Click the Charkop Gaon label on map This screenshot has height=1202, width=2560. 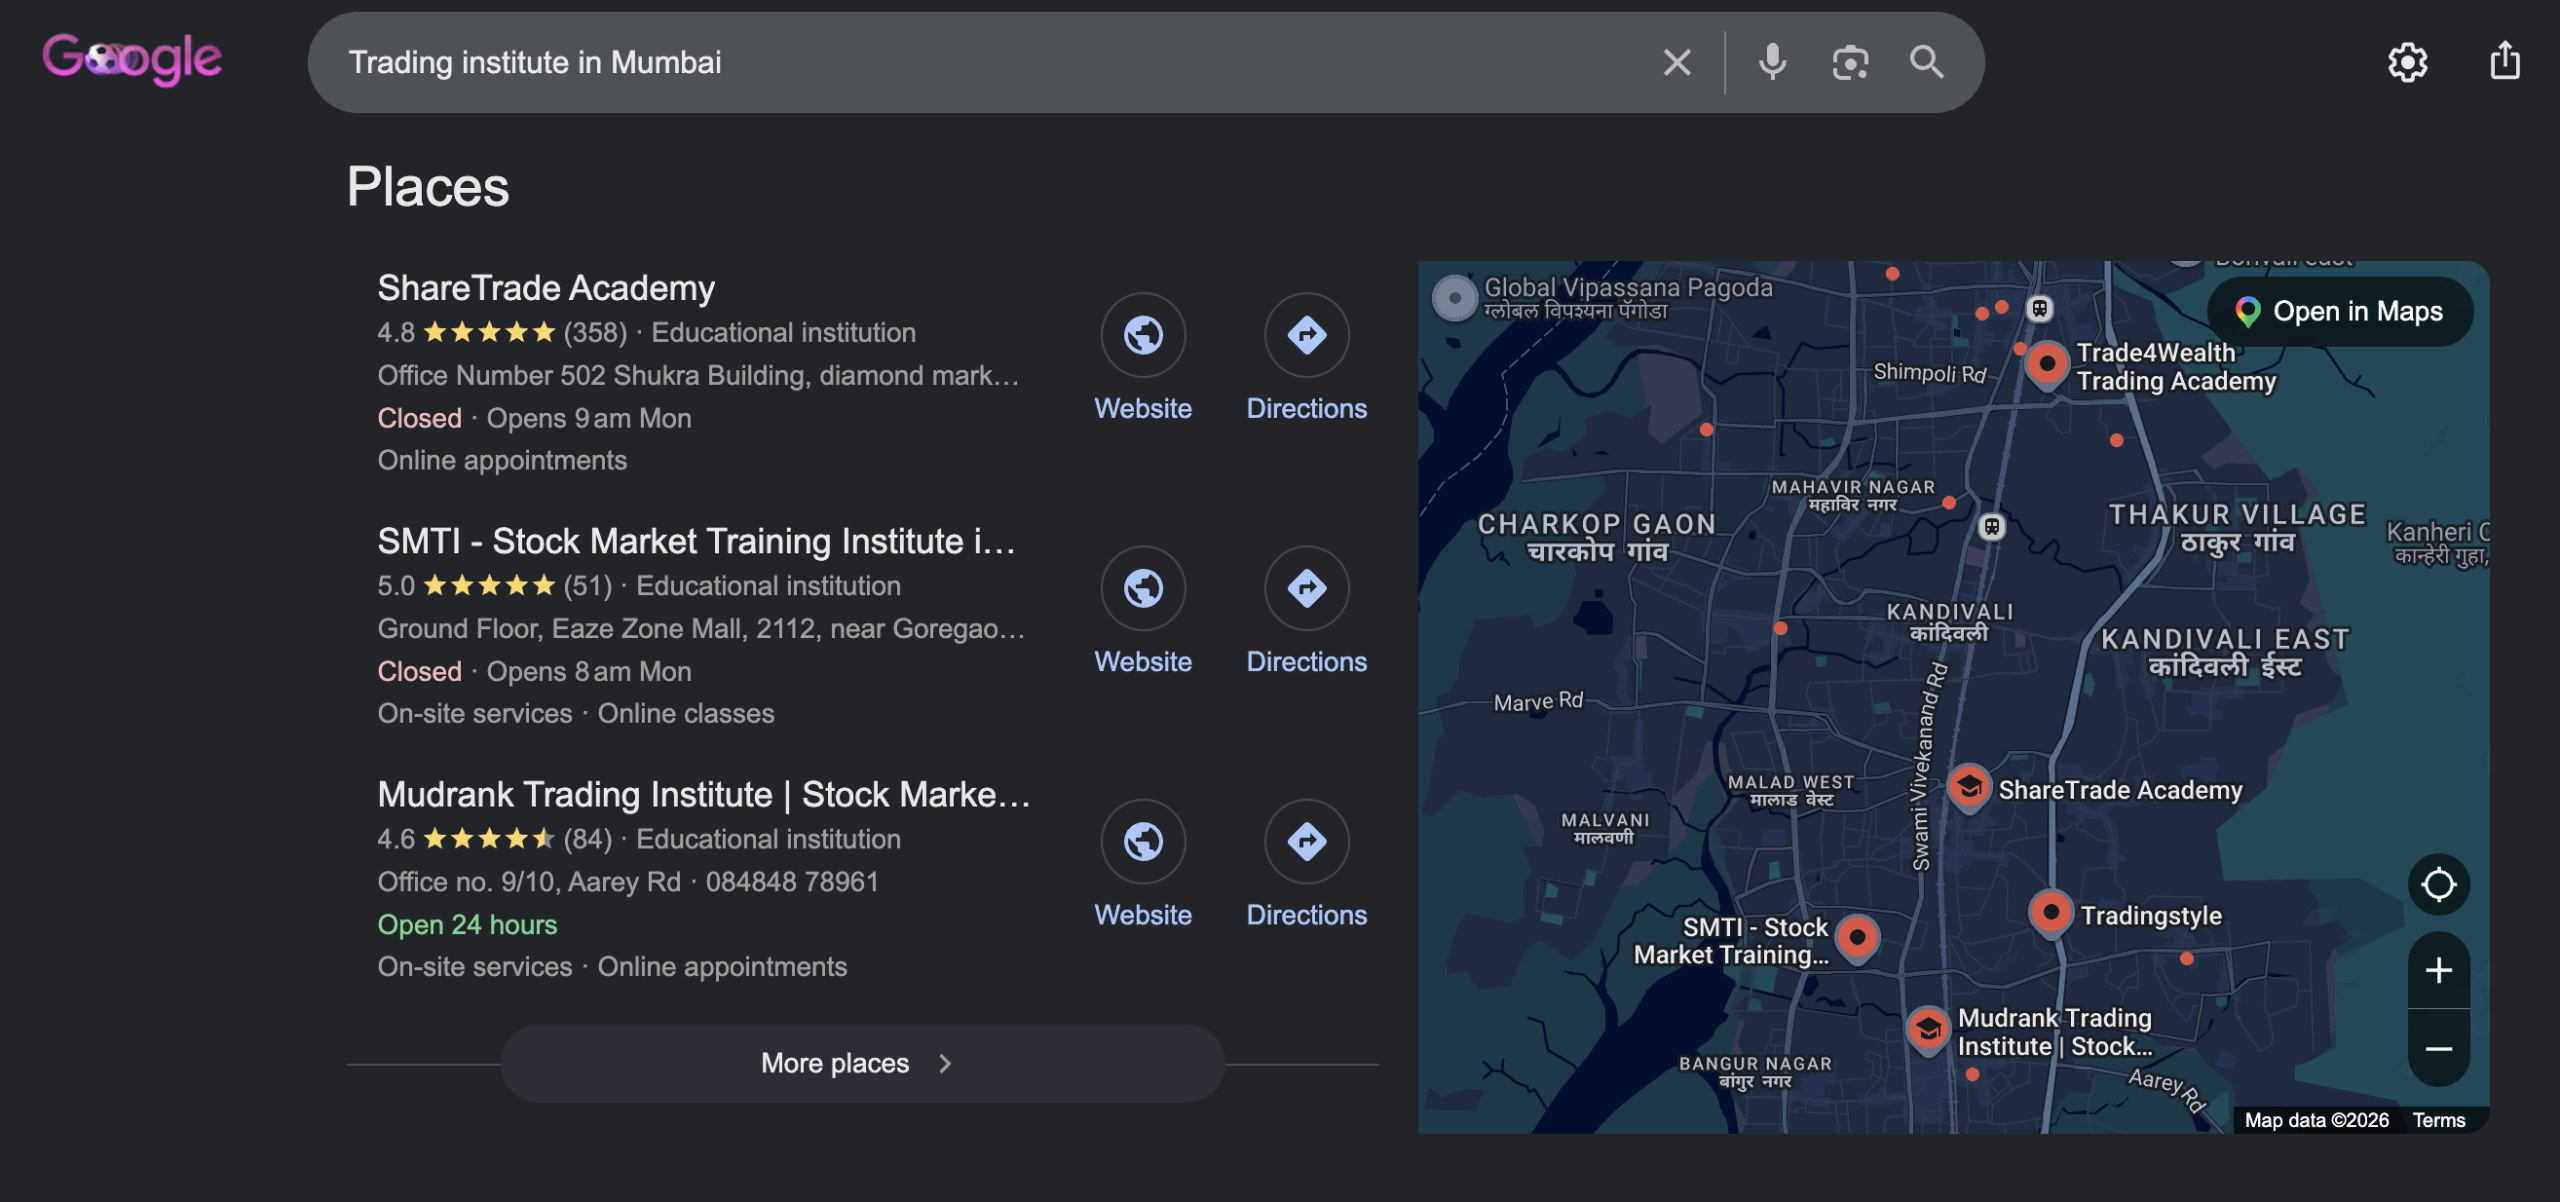(x=1597, y=537)
